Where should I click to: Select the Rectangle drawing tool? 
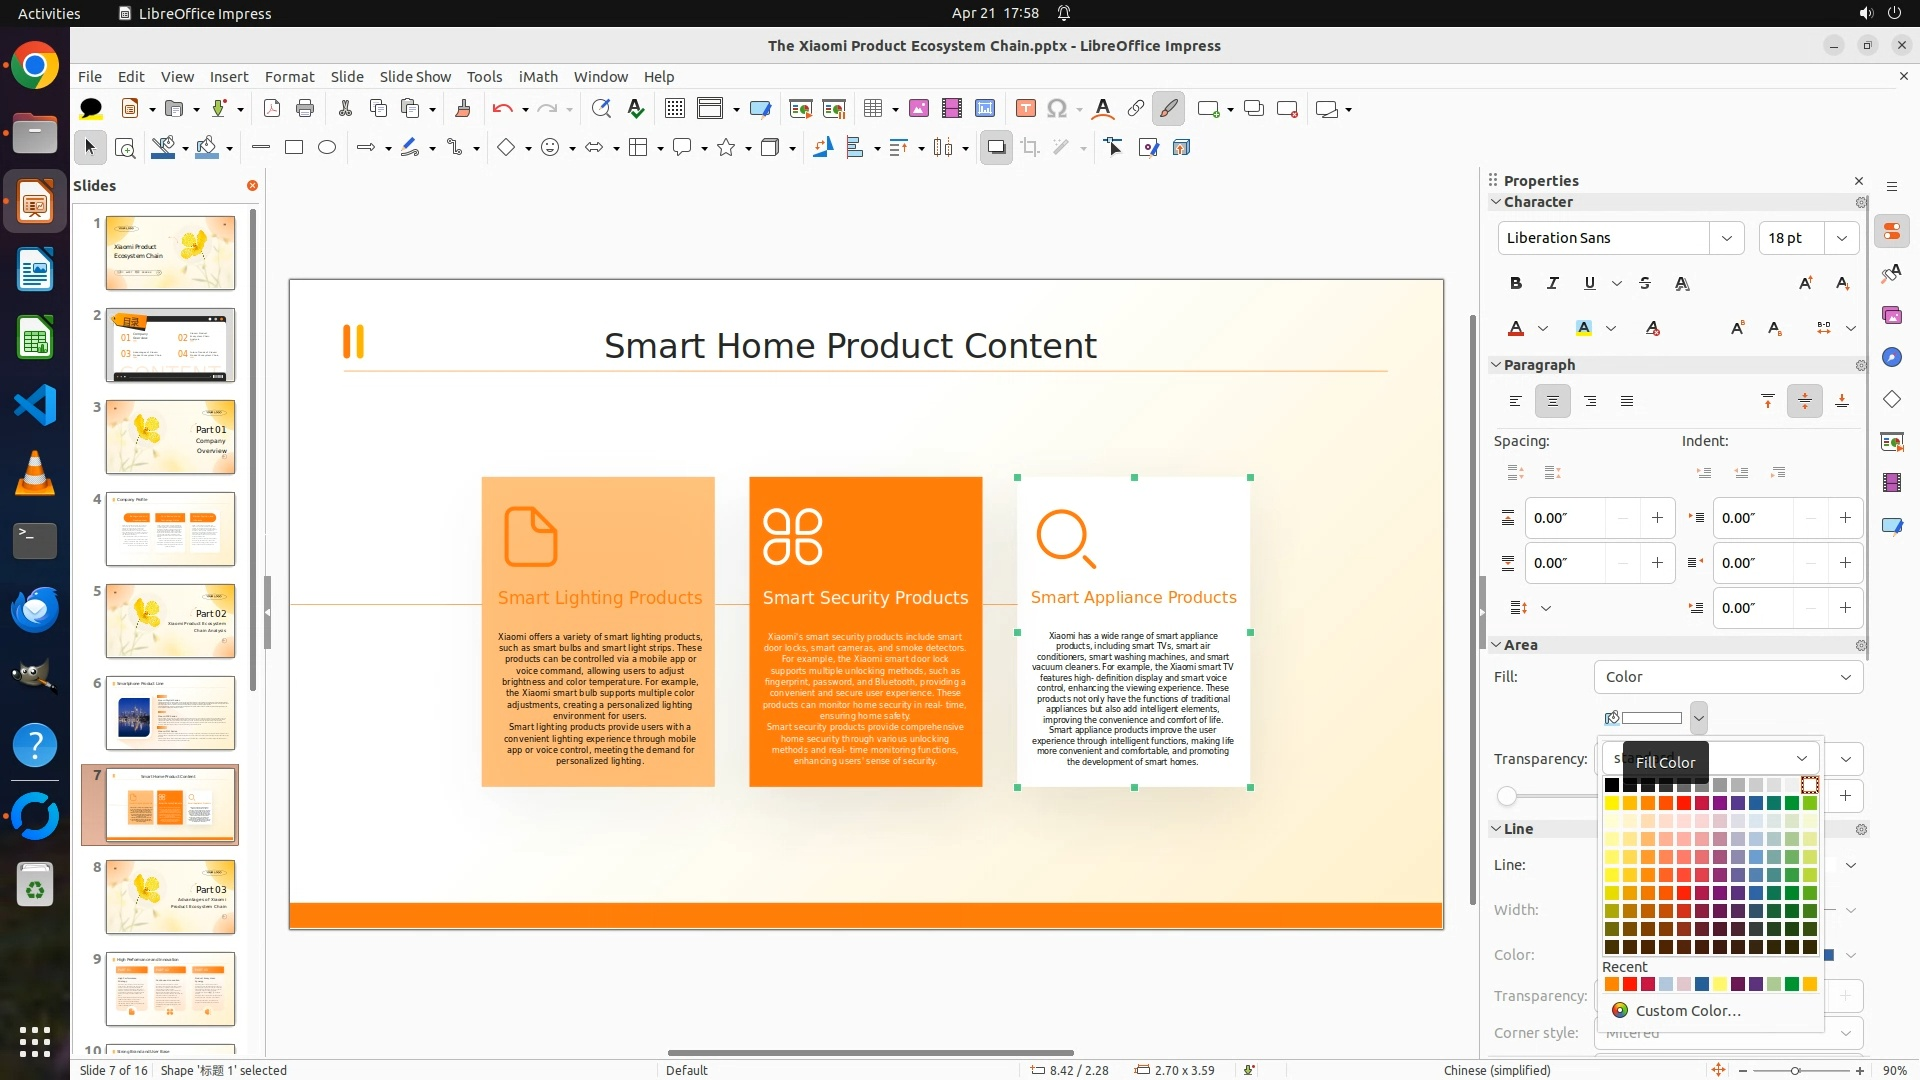294,148
